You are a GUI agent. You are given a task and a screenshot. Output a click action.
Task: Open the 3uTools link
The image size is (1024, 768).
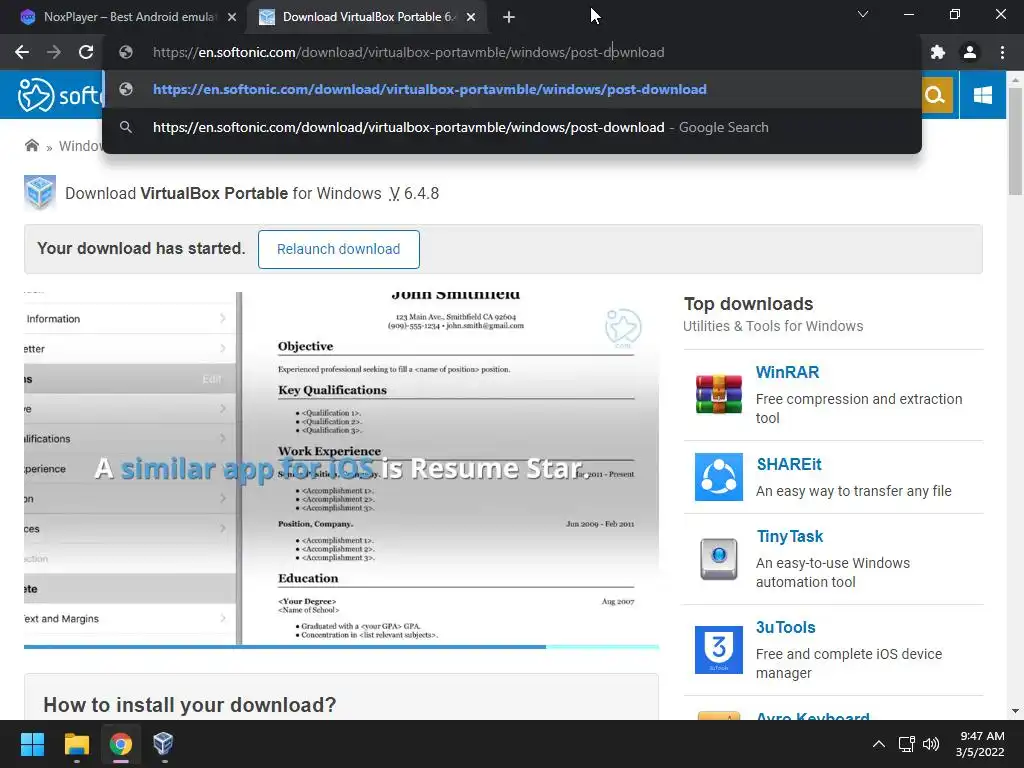click(786, 628)
